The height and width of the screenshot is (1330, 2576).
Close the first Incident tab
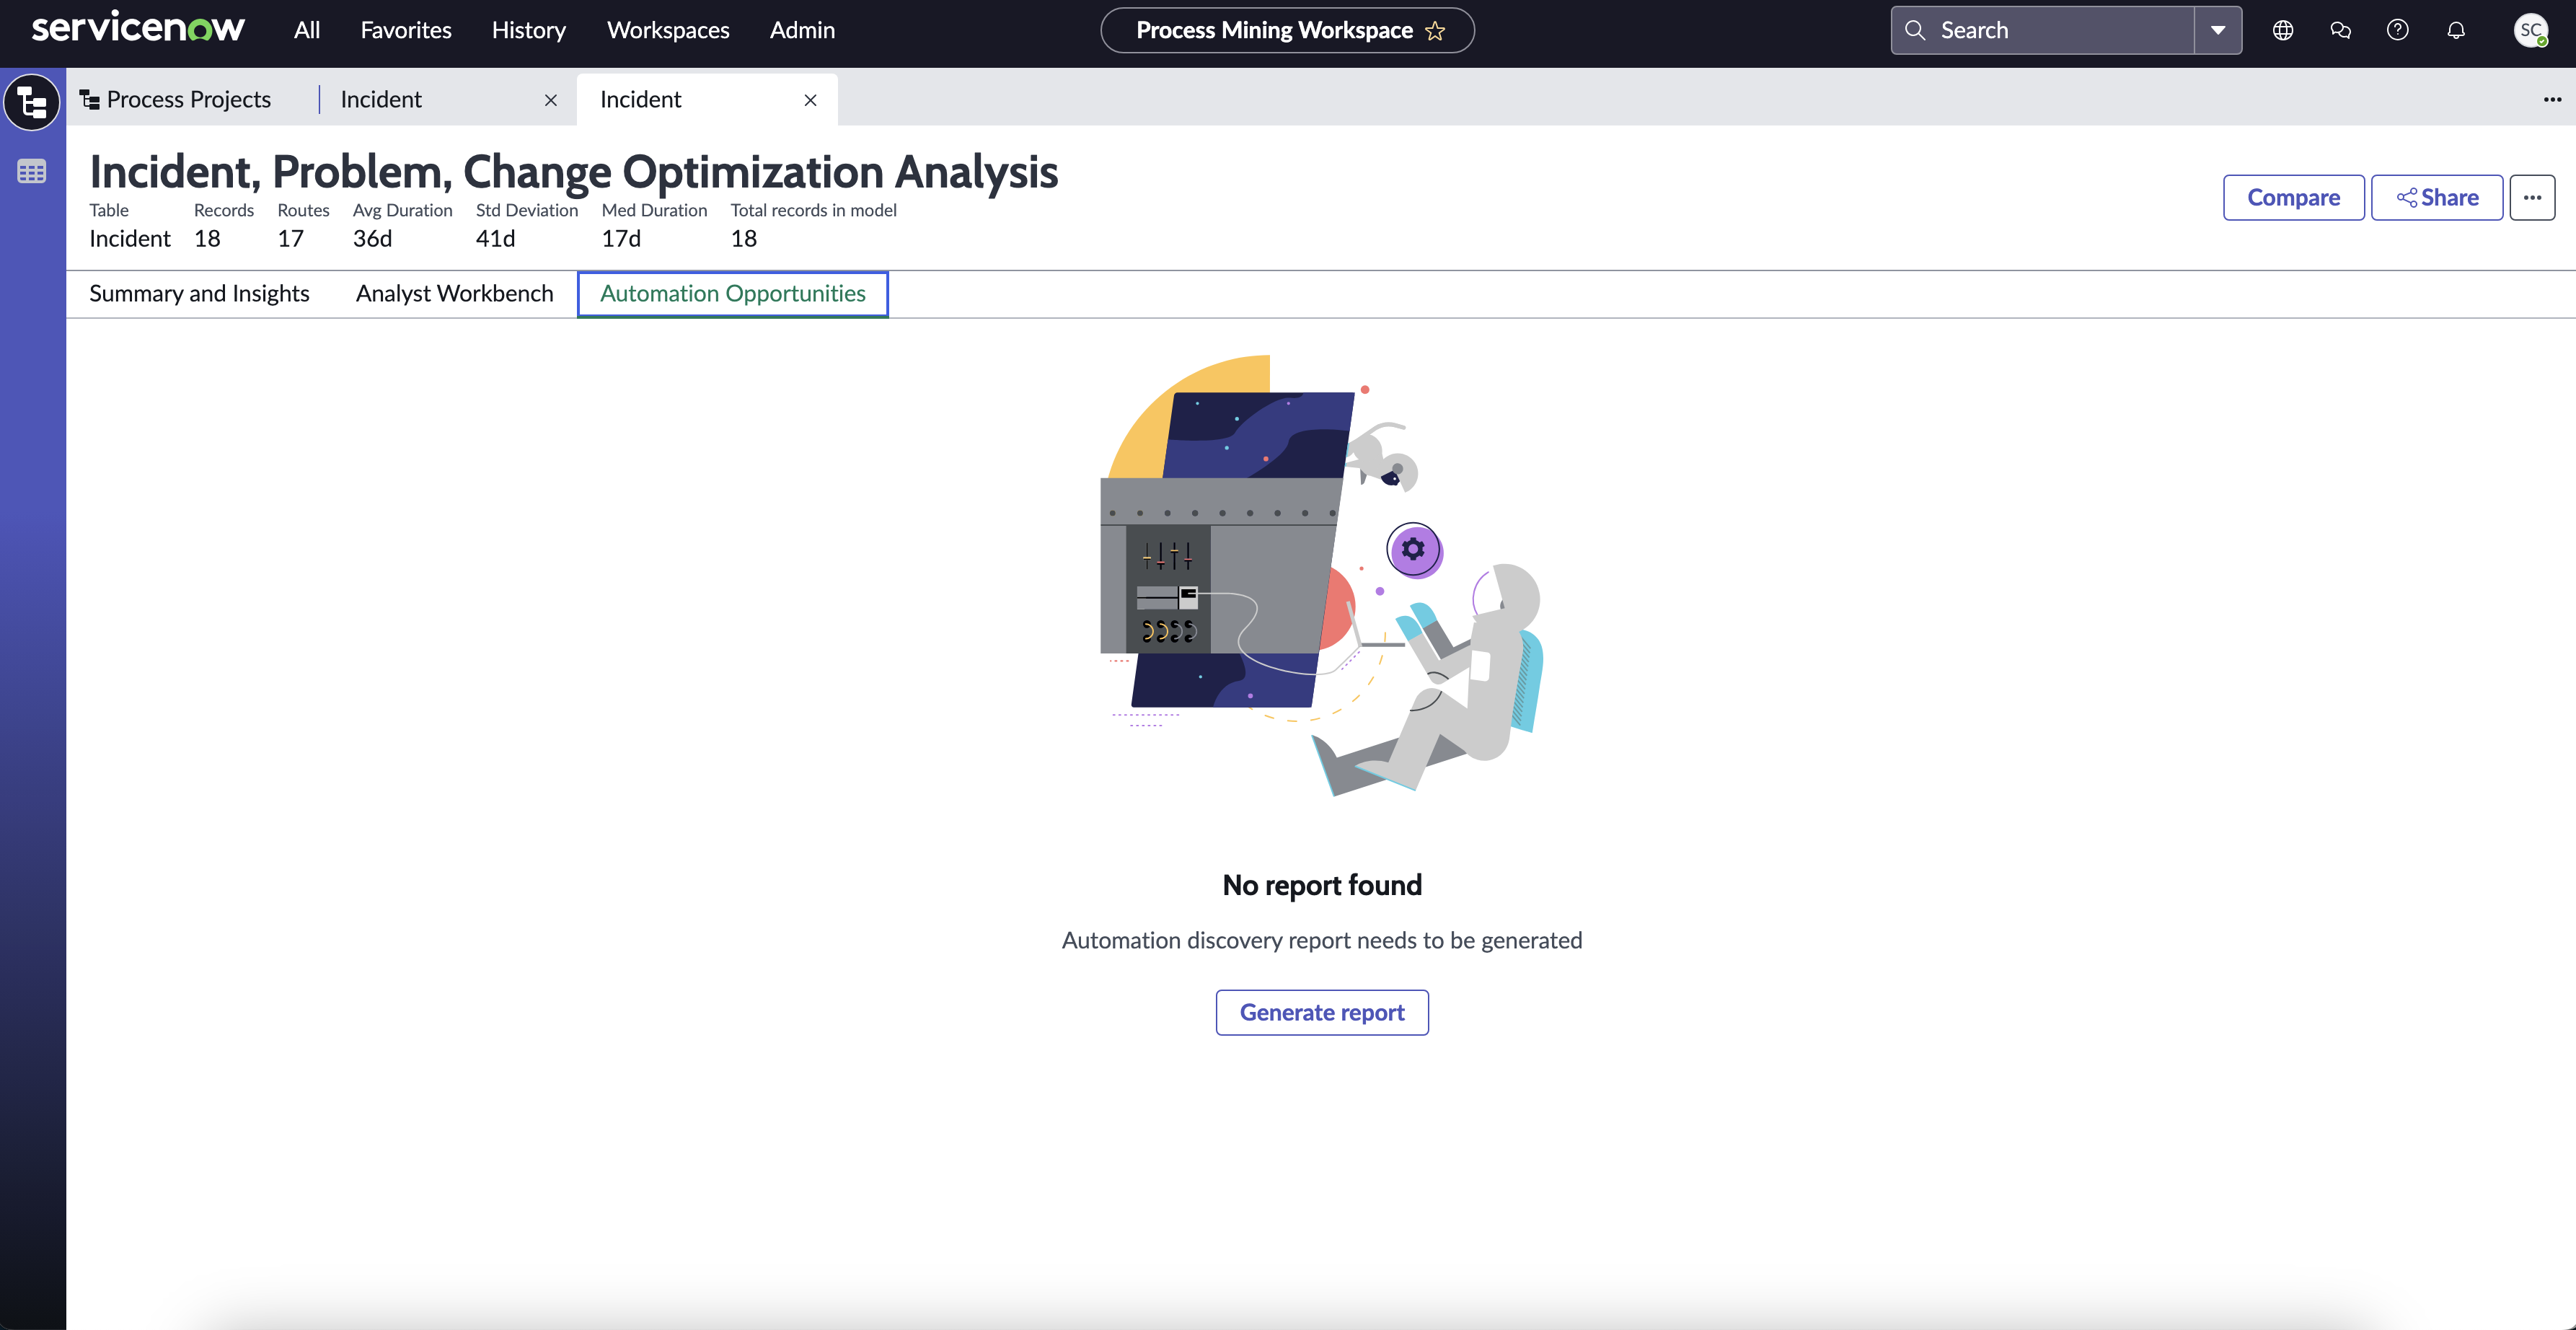pos(551,100)
